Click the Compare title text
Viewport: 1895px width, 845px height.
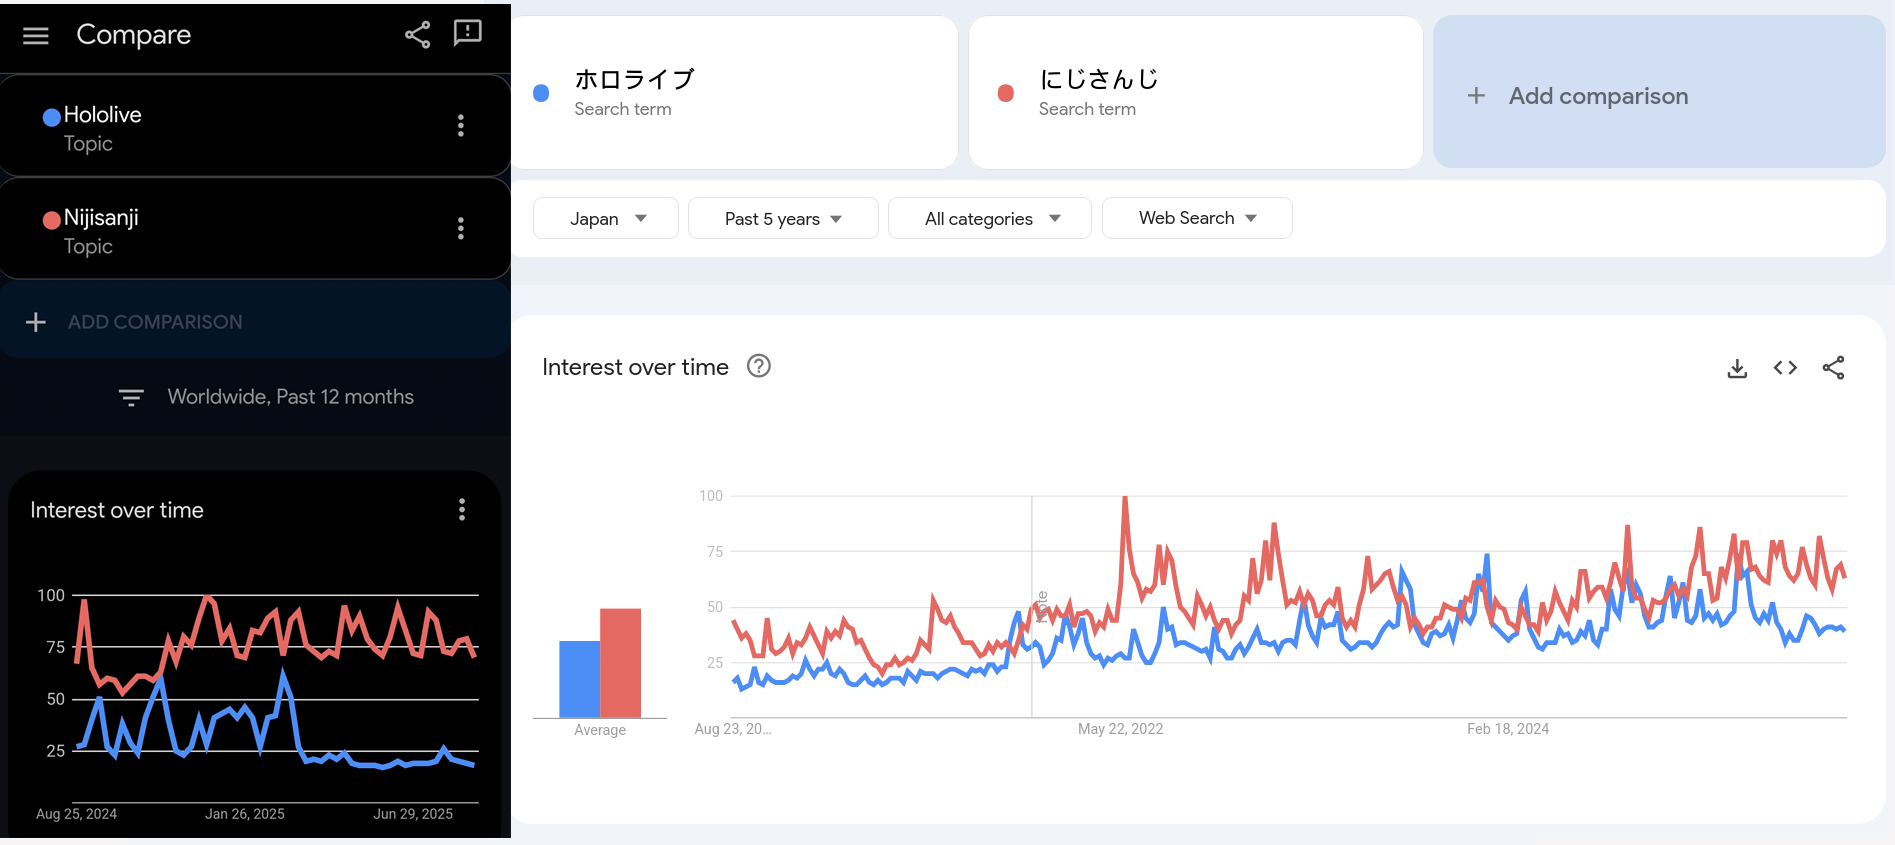pos(133,35)
